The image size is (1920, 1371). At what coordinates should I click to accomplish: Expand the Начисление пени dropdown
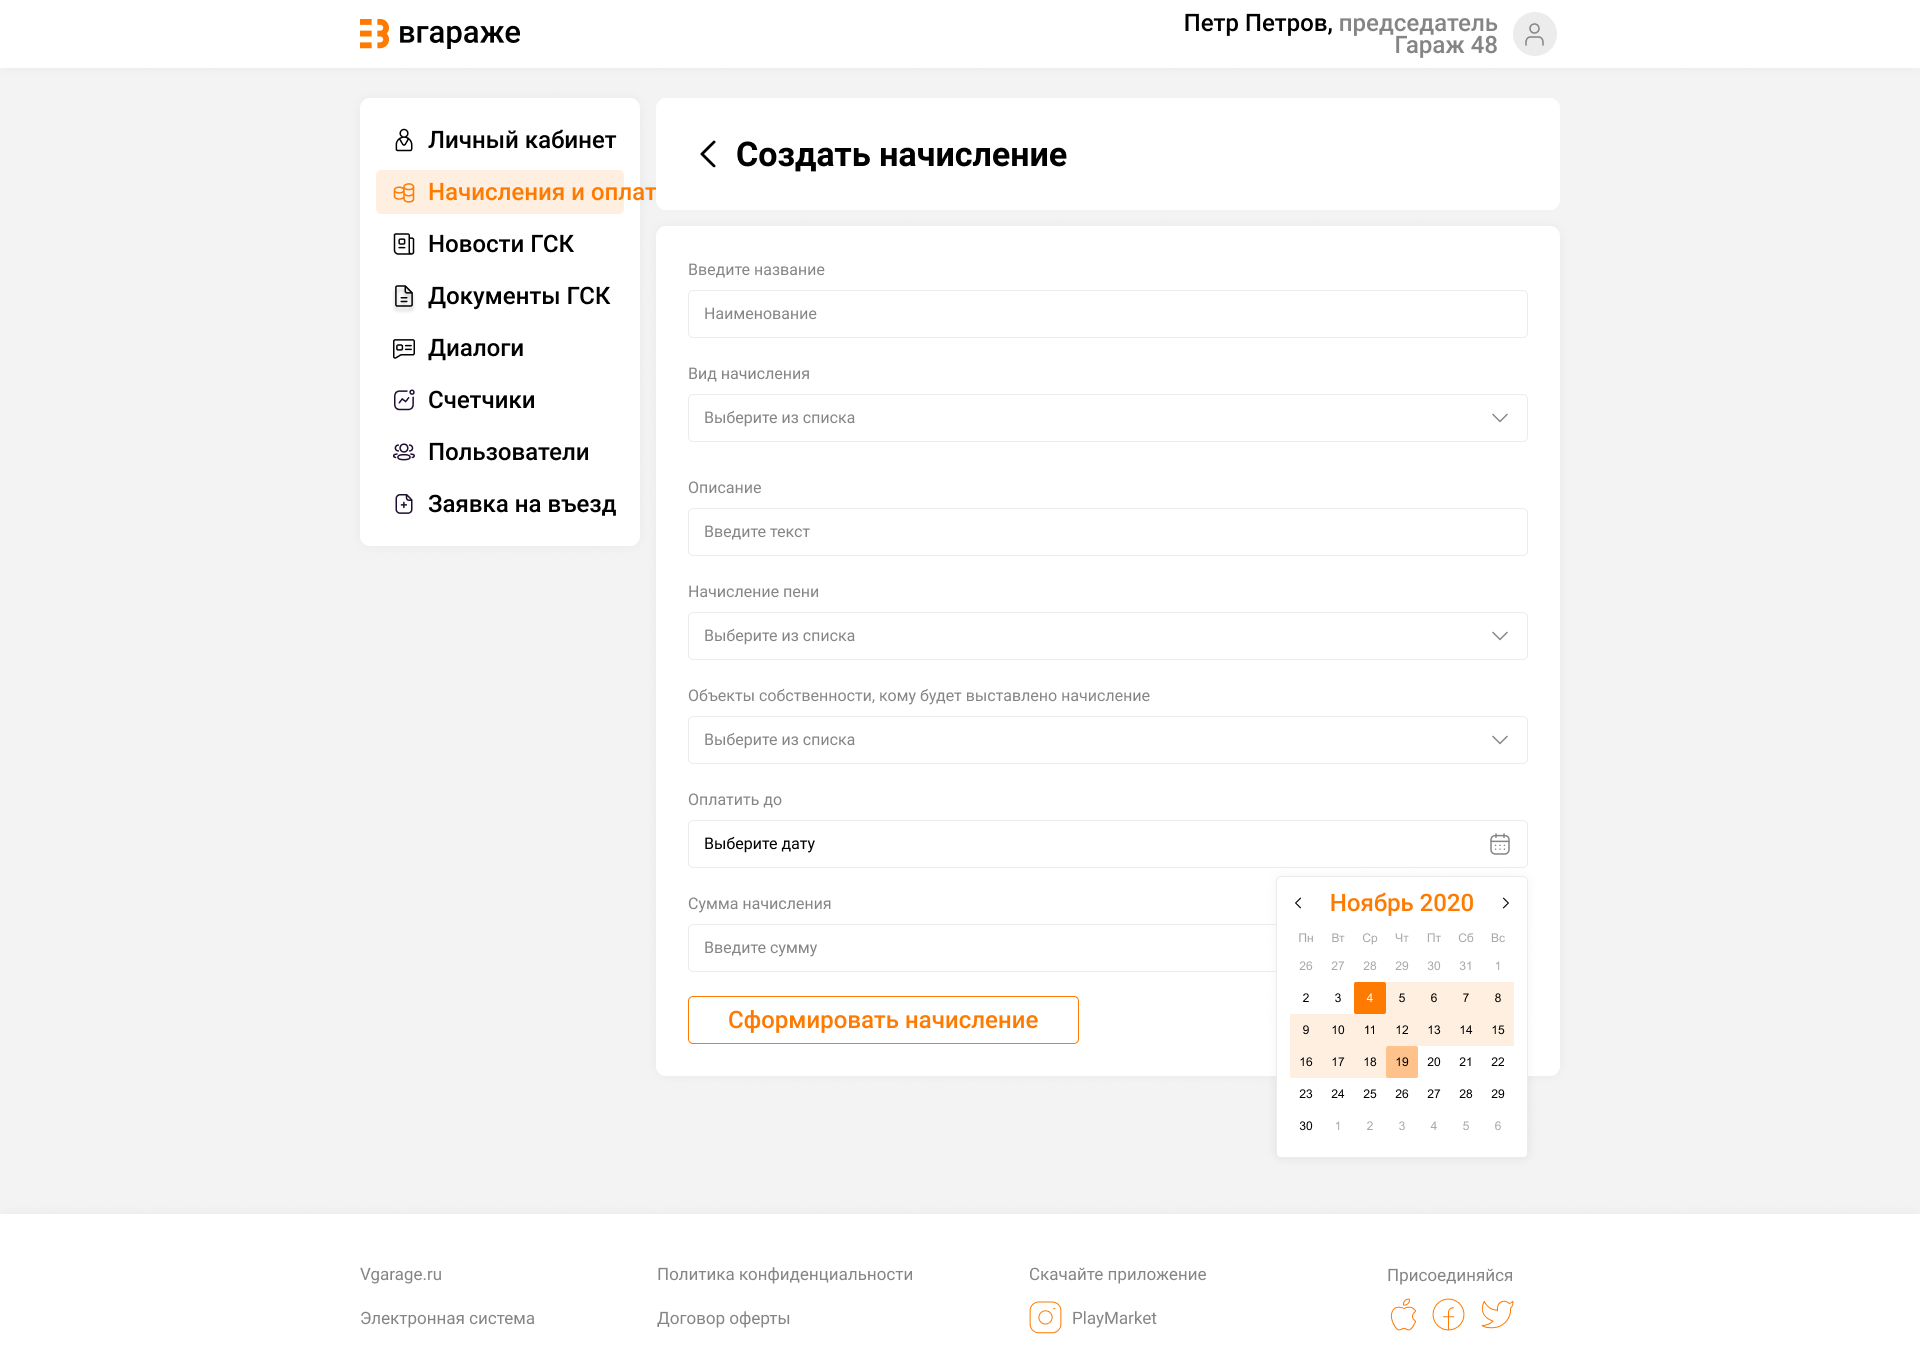pos(1107,636)
